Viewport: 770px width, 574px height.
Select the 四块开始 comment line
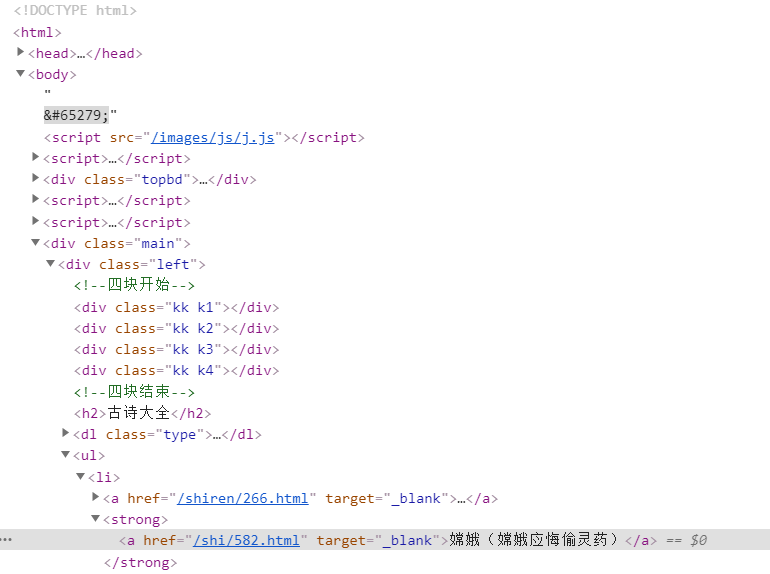pyautogui.click(x=135, y=285)
